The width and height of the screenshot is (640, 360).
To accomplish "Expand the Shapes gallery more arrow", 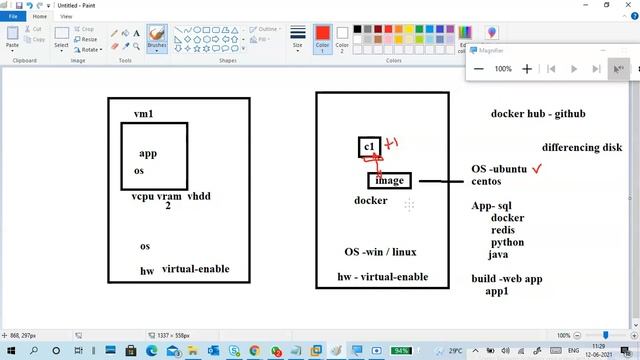I will pyautogui.click(x=244, y=49).
